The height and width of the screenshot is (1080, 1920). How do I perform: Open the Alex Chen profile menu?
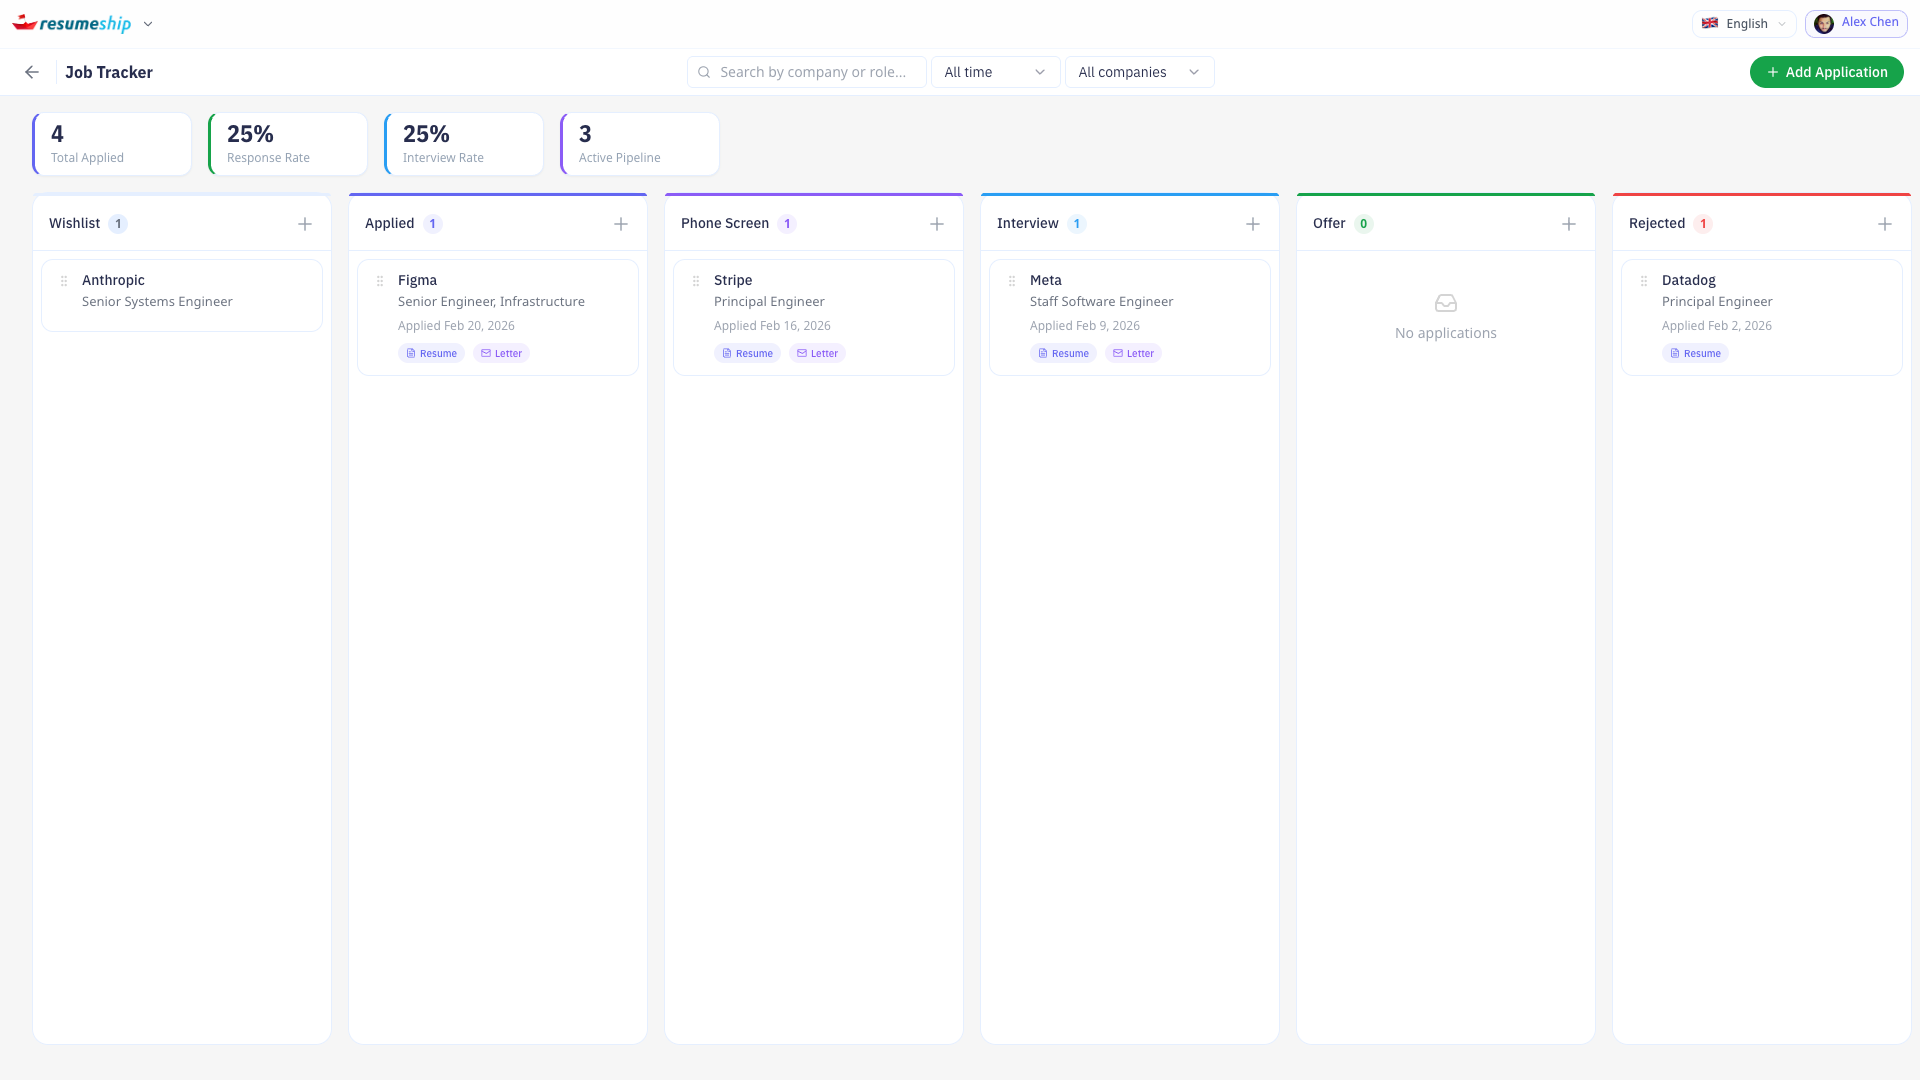tap(1856, 23)
